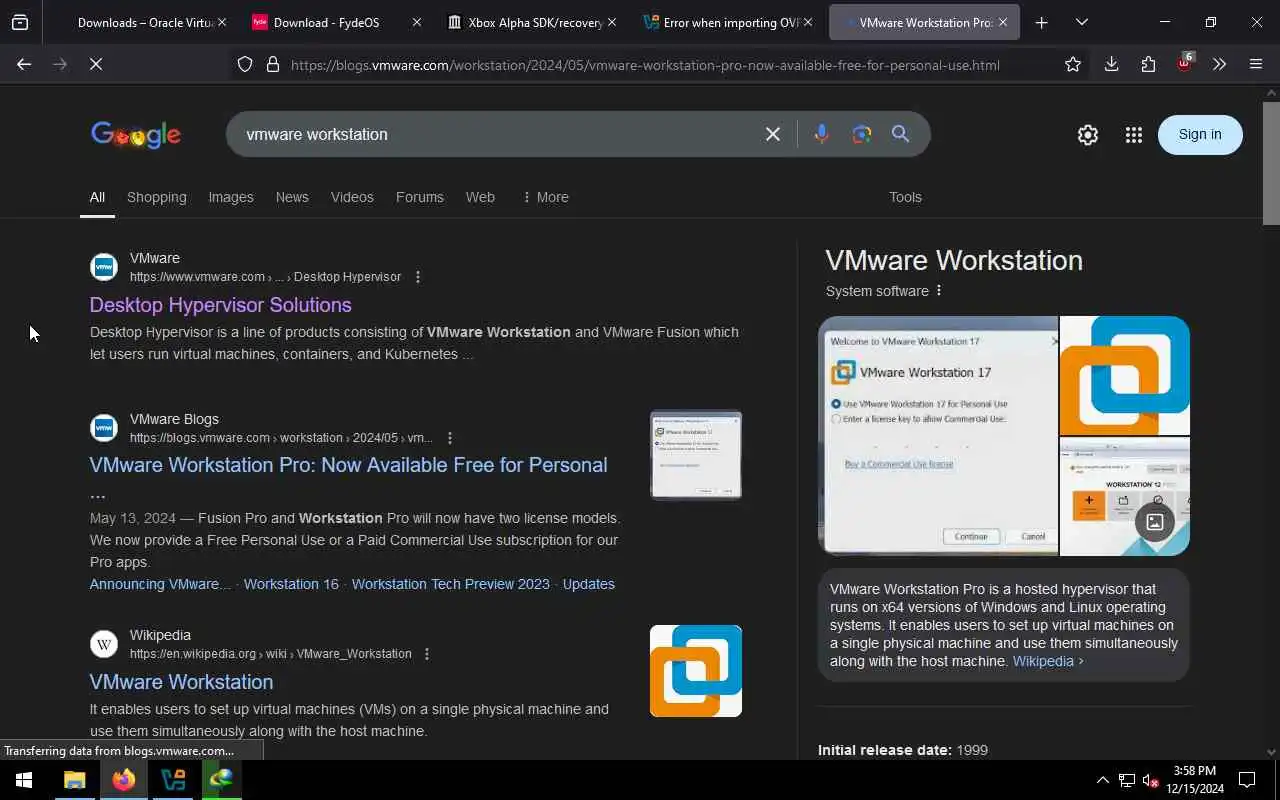This screenshot has height=800, width=1280.
Task: Expand the More filters dropdown
Action: click(x=545, y=197)
